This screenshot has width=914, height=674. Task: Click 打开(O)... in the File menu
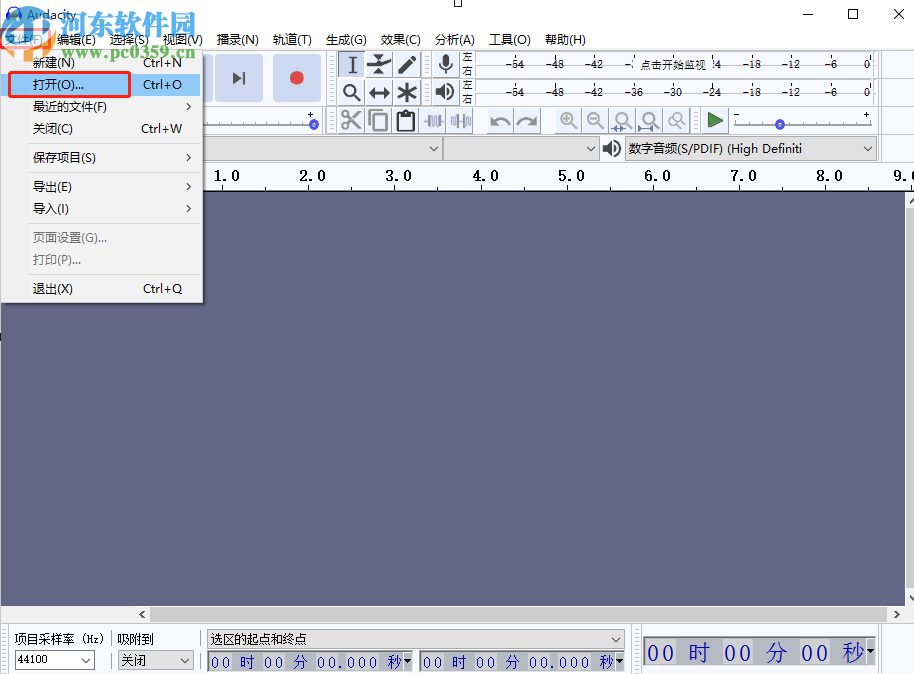[70, 85]
